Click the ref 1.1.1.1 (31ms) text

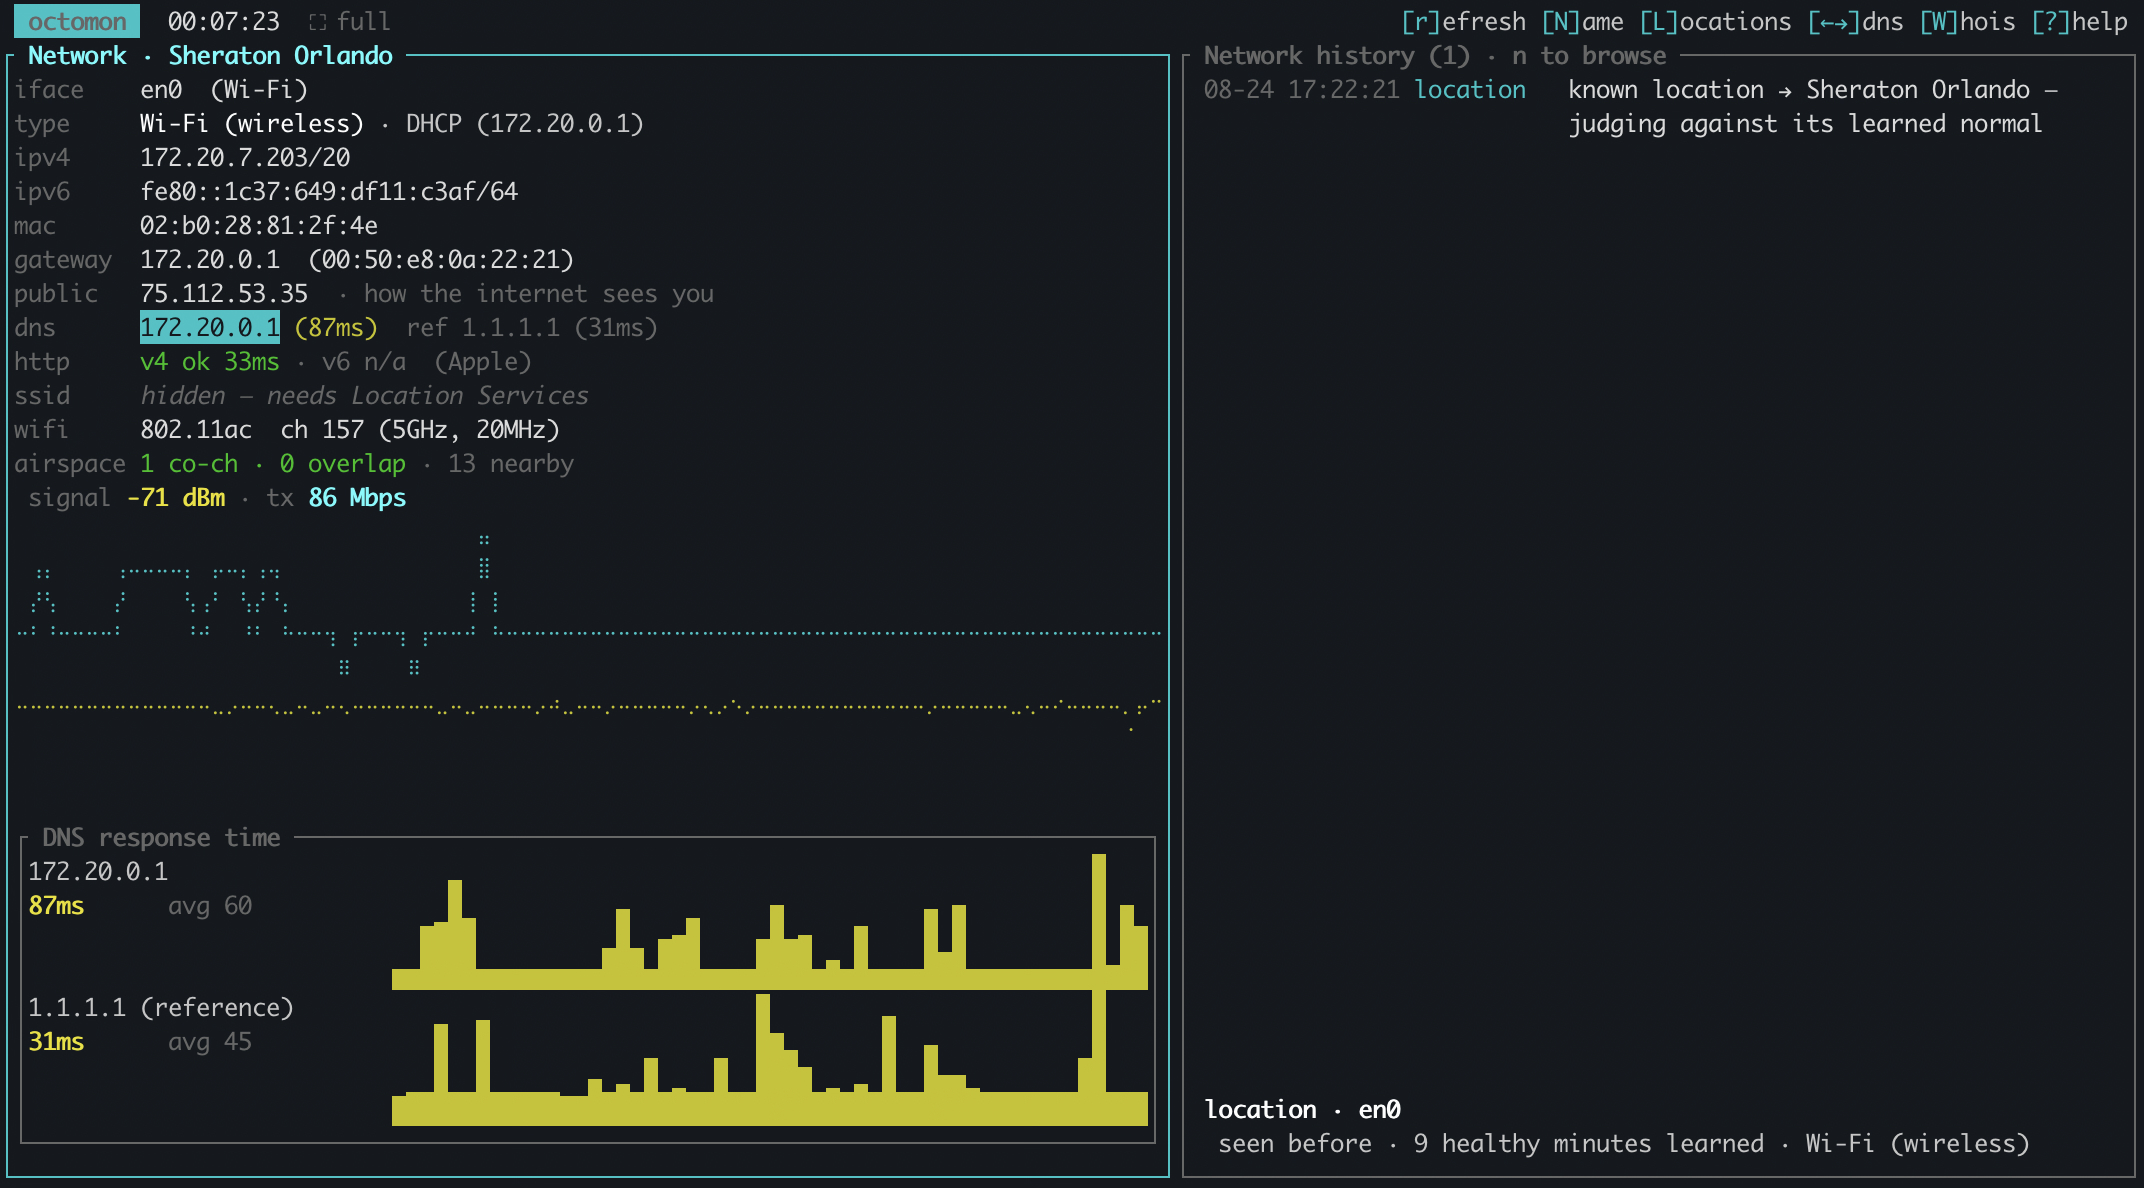[532, 327]
